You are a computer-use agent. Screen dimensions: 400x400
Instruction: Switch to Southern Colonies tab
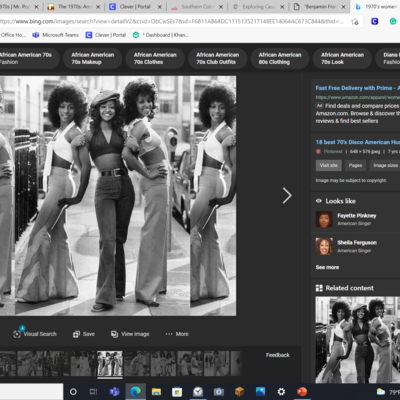(197, 7)
